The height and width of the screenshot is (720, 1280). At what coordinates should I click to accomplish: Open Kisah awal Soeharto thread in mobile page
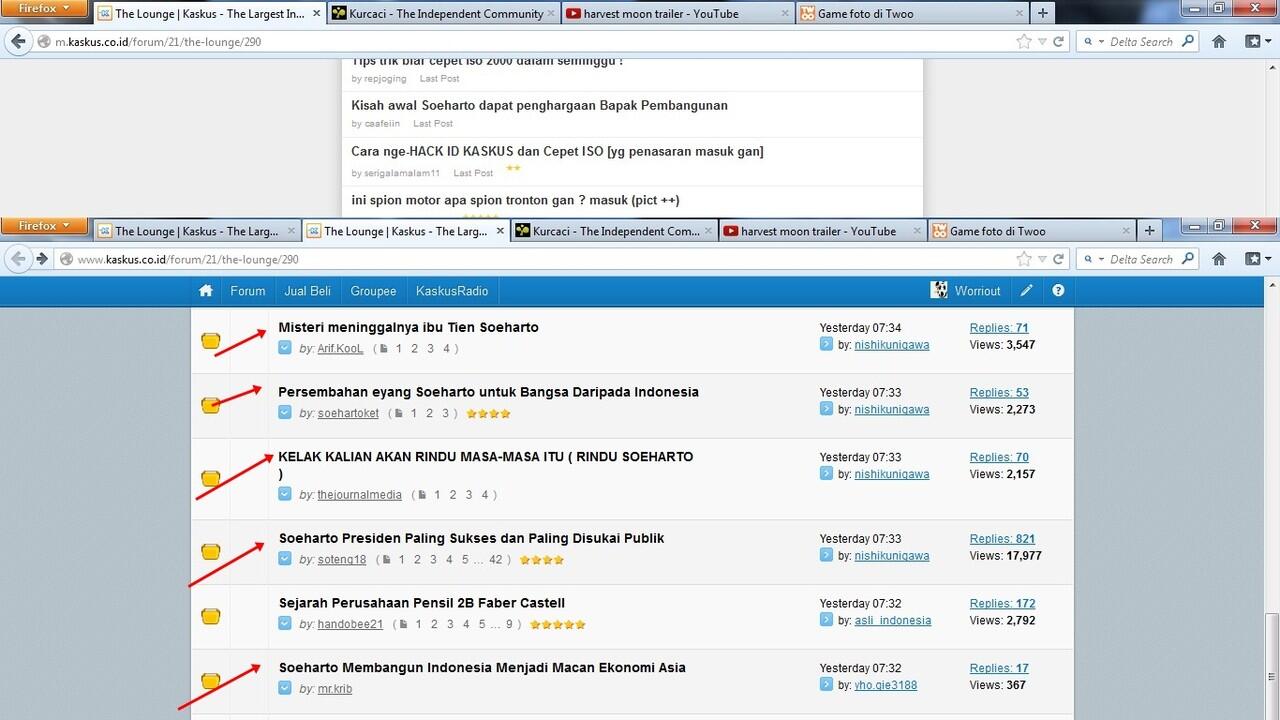(x=539, y=106)
